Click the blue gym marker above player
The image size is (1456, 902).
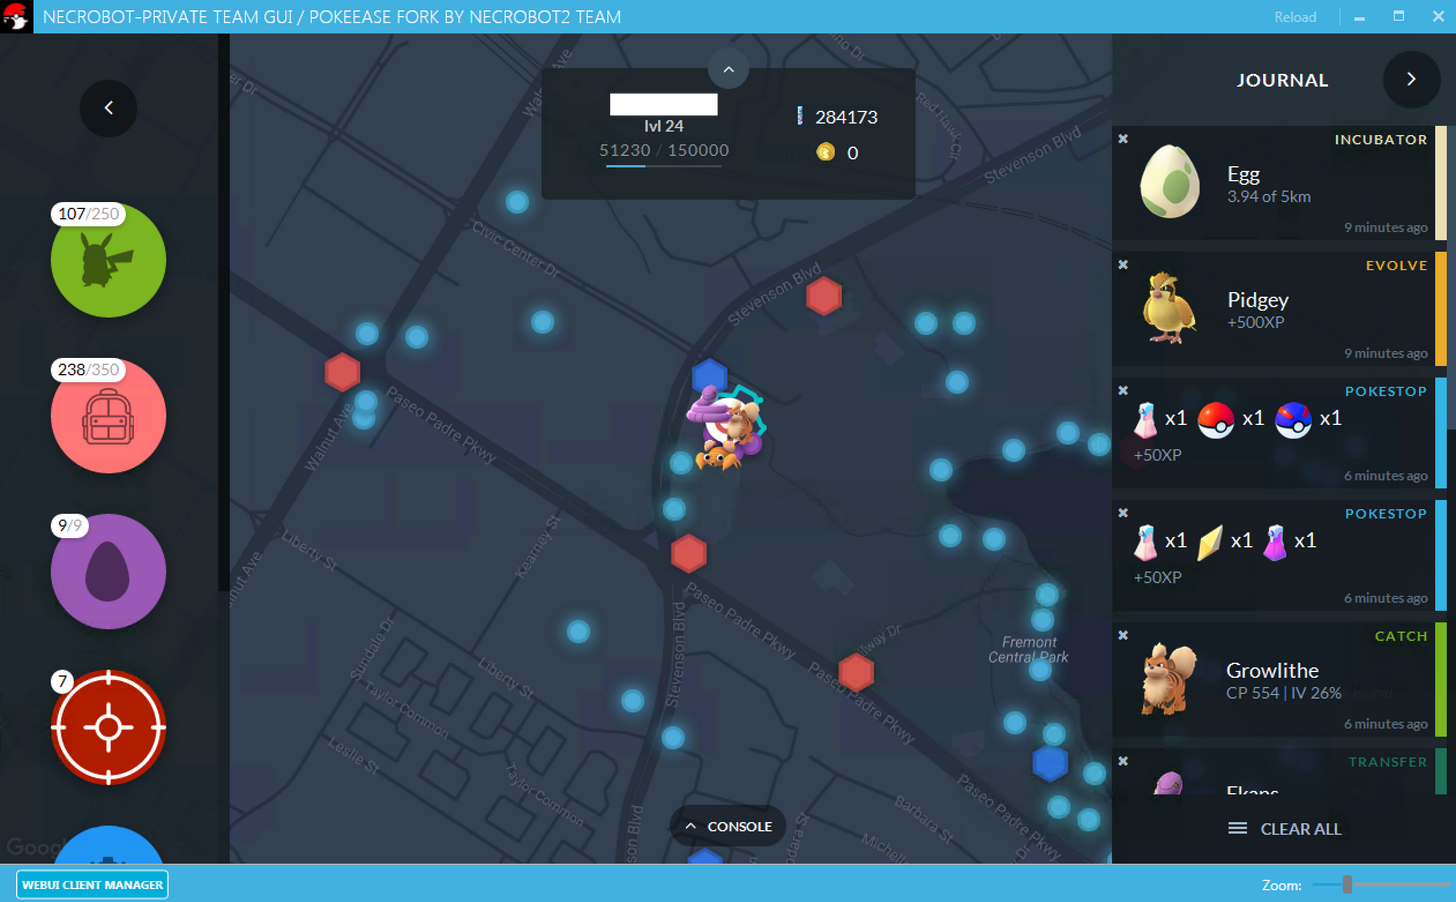pyautogui.click(x=709, y=376)
